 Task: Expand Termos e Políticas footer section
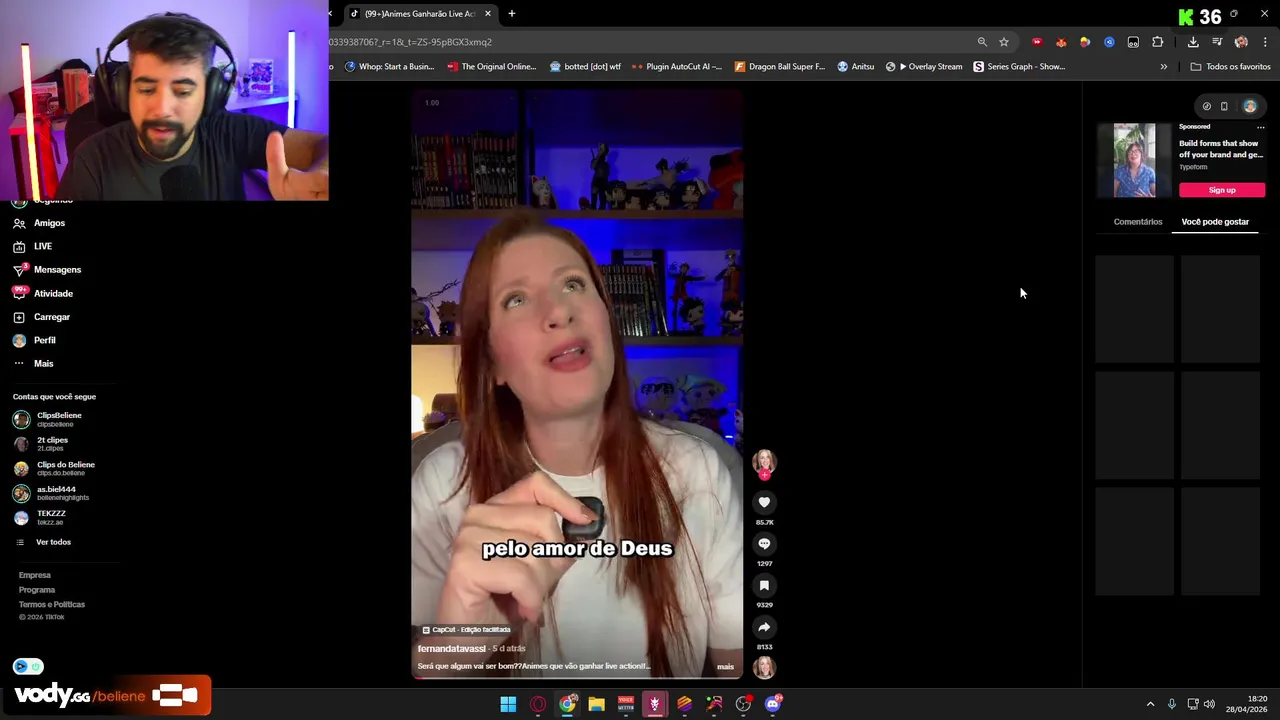point(52,604)
